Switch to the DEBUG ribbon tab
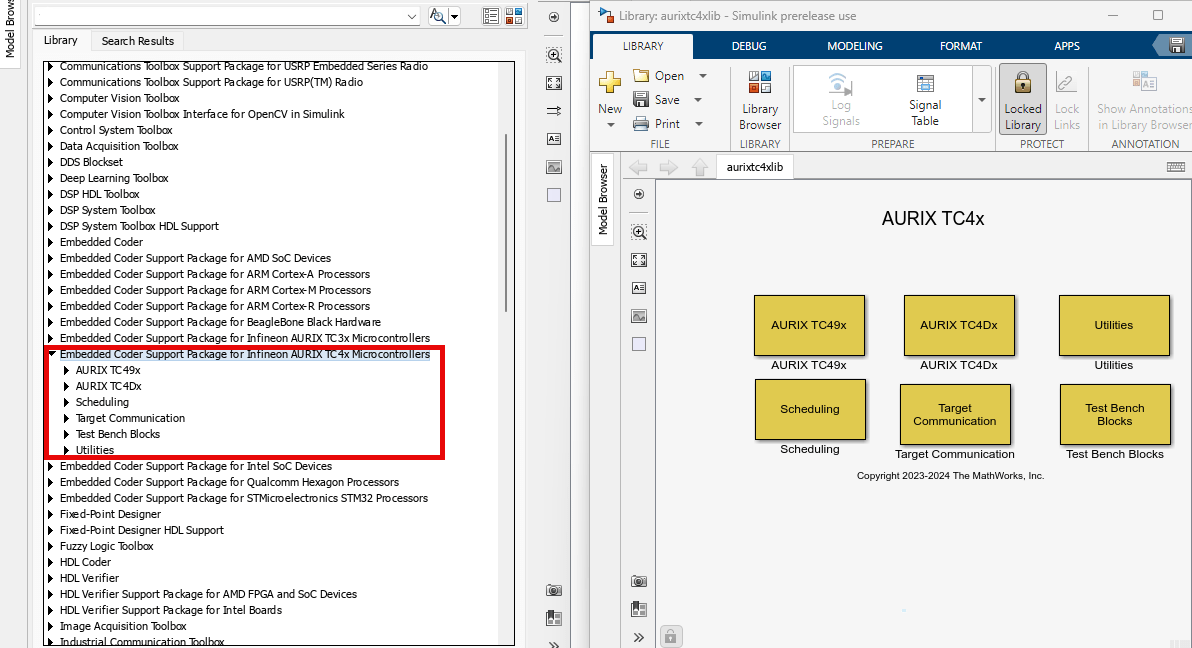 point(749,46)
